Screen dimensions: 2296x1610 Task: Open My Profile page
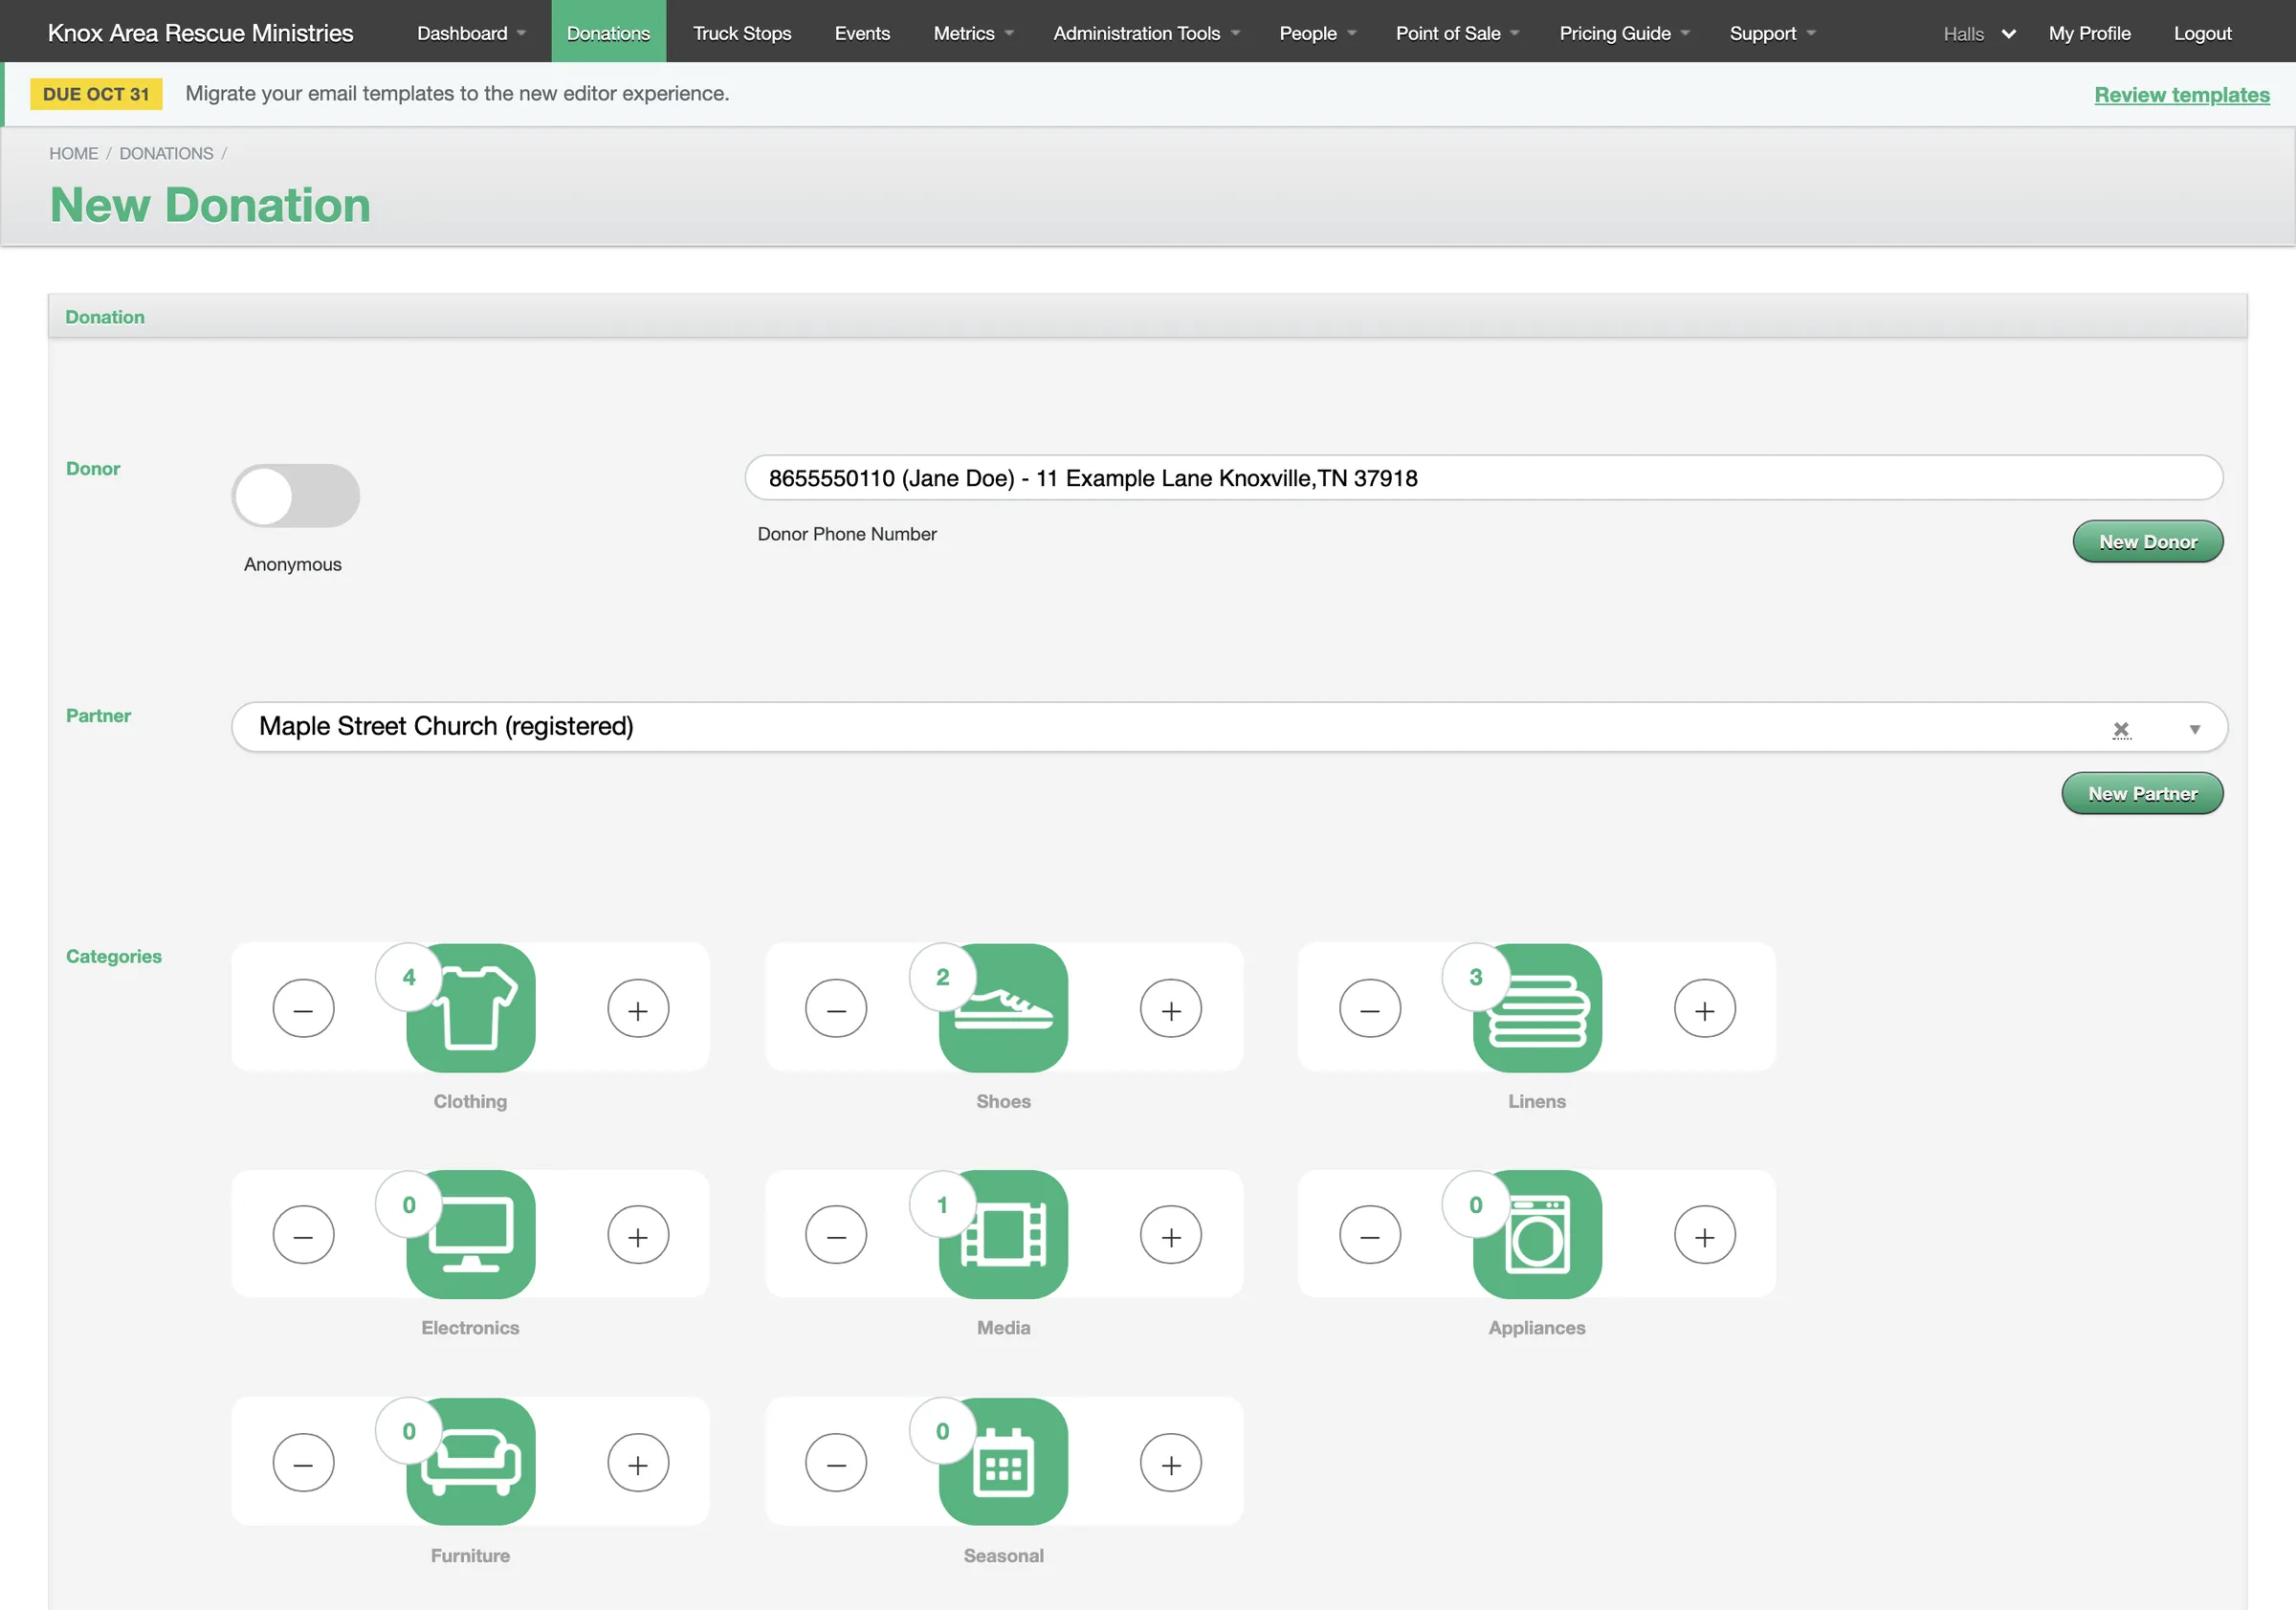coord(2089,33)
